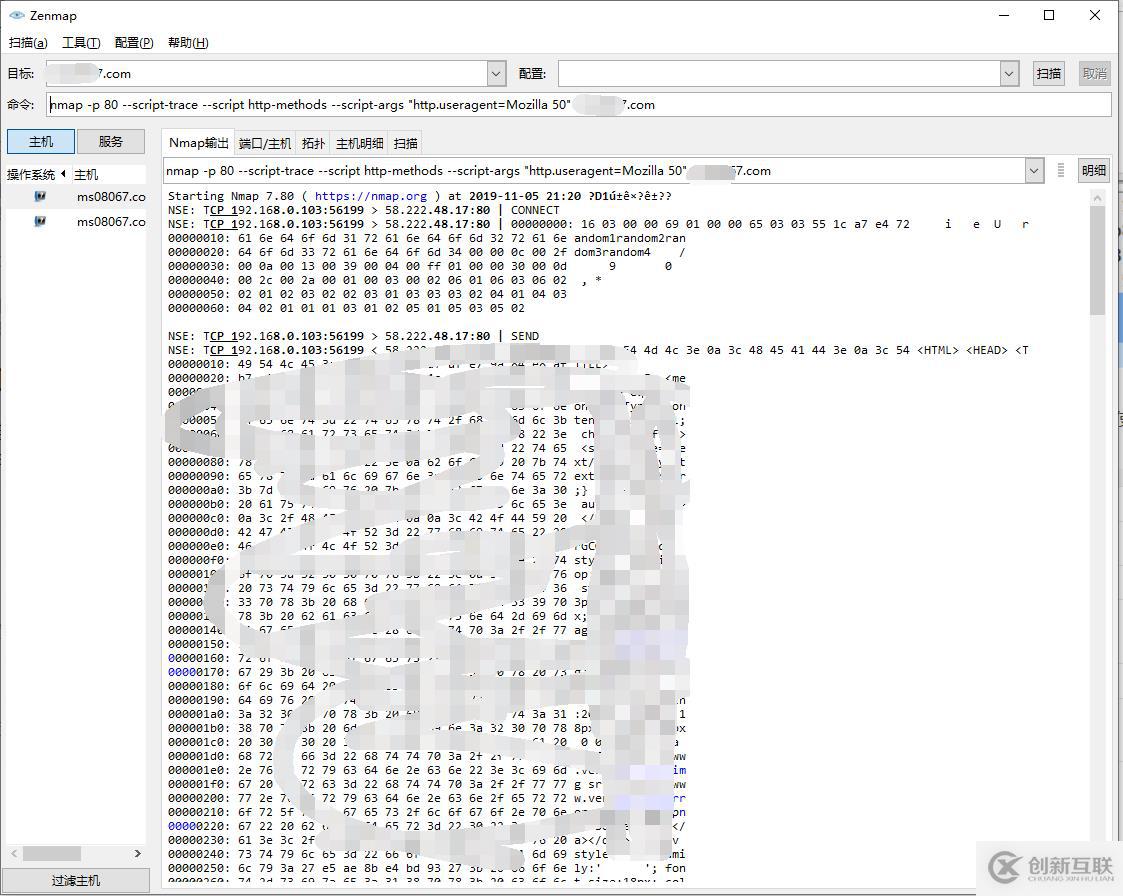This screenshot has height=896, width=1123.
Task: Click the '00000250:' offset label in output
Action: pos(199,868)
